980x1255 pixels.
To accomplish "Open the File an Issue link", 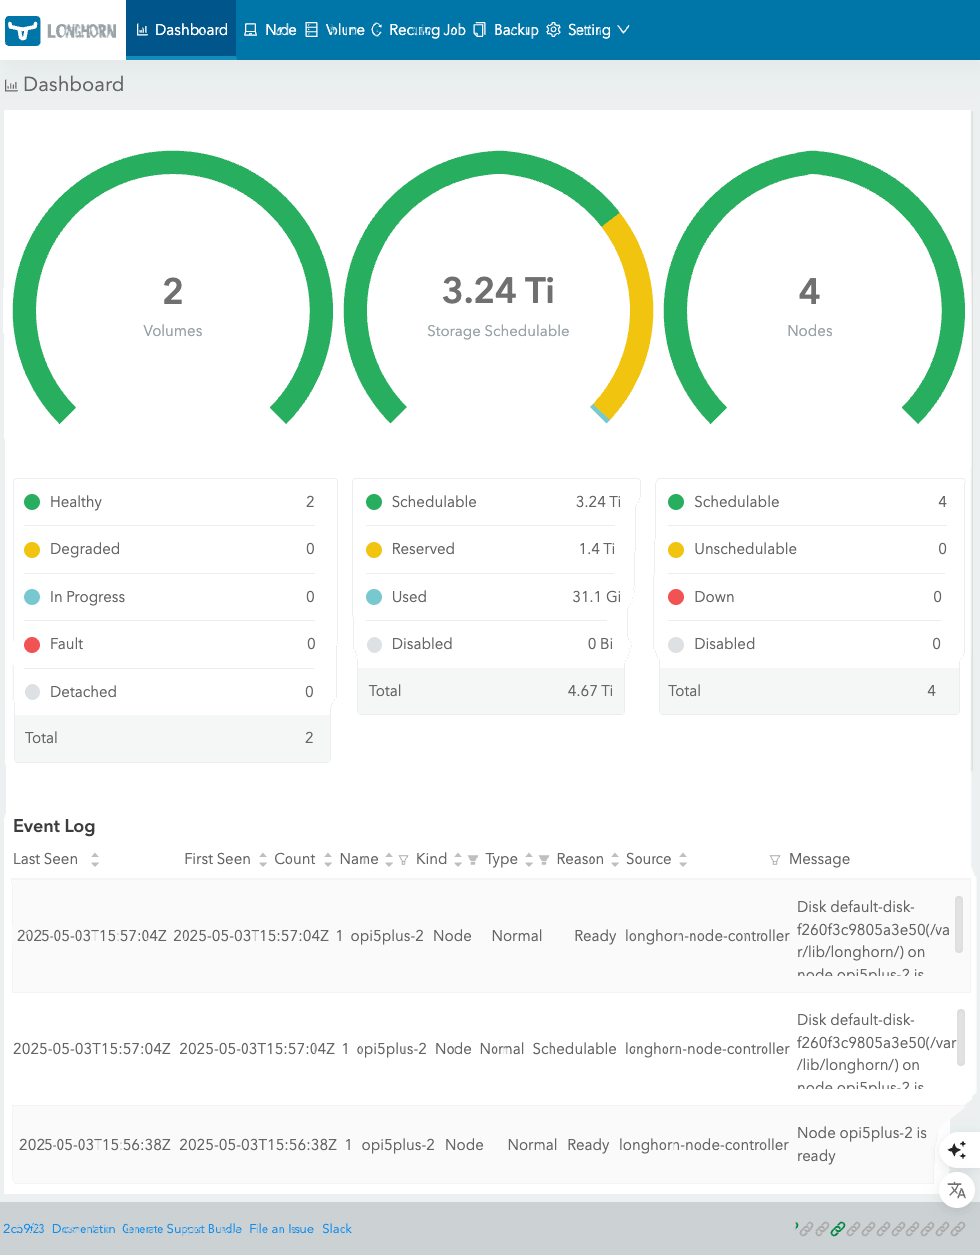I will 281,1229.
